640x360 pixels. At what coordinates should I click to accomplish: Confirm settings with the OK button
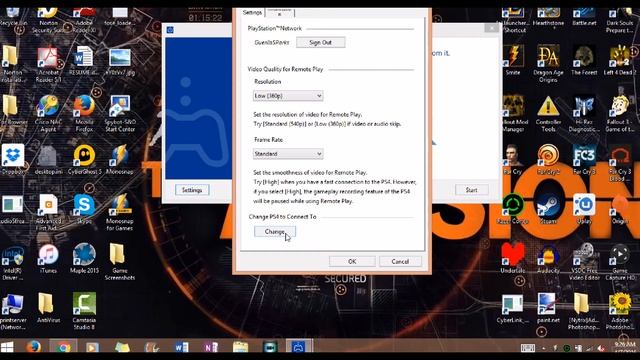[352, 261]
